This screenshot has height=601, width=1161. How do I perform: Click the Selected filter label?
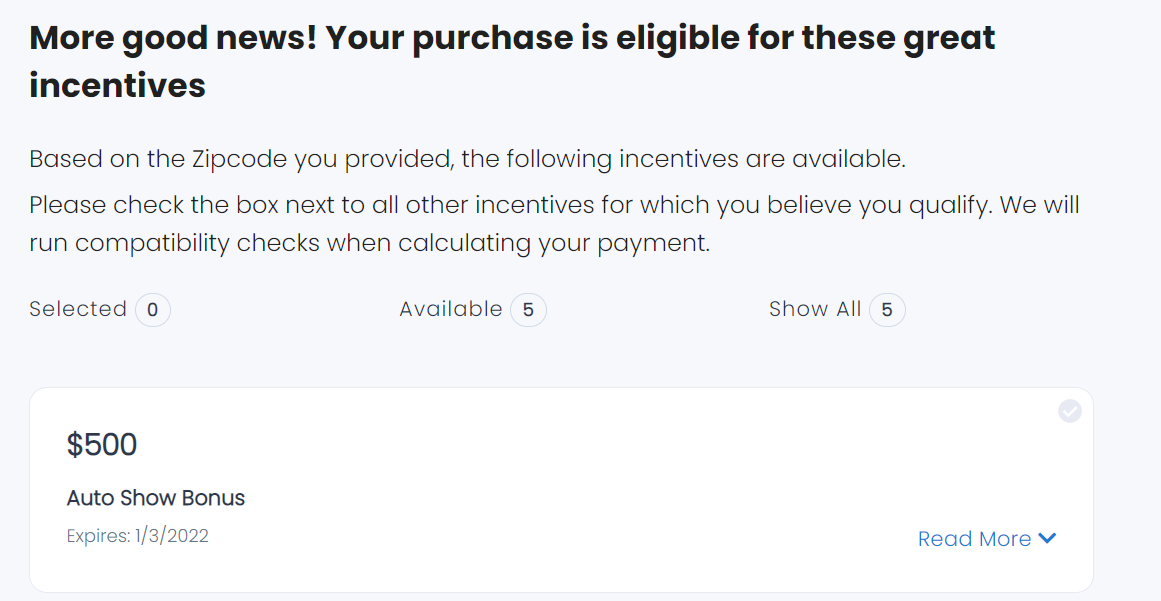coord(78,309)
